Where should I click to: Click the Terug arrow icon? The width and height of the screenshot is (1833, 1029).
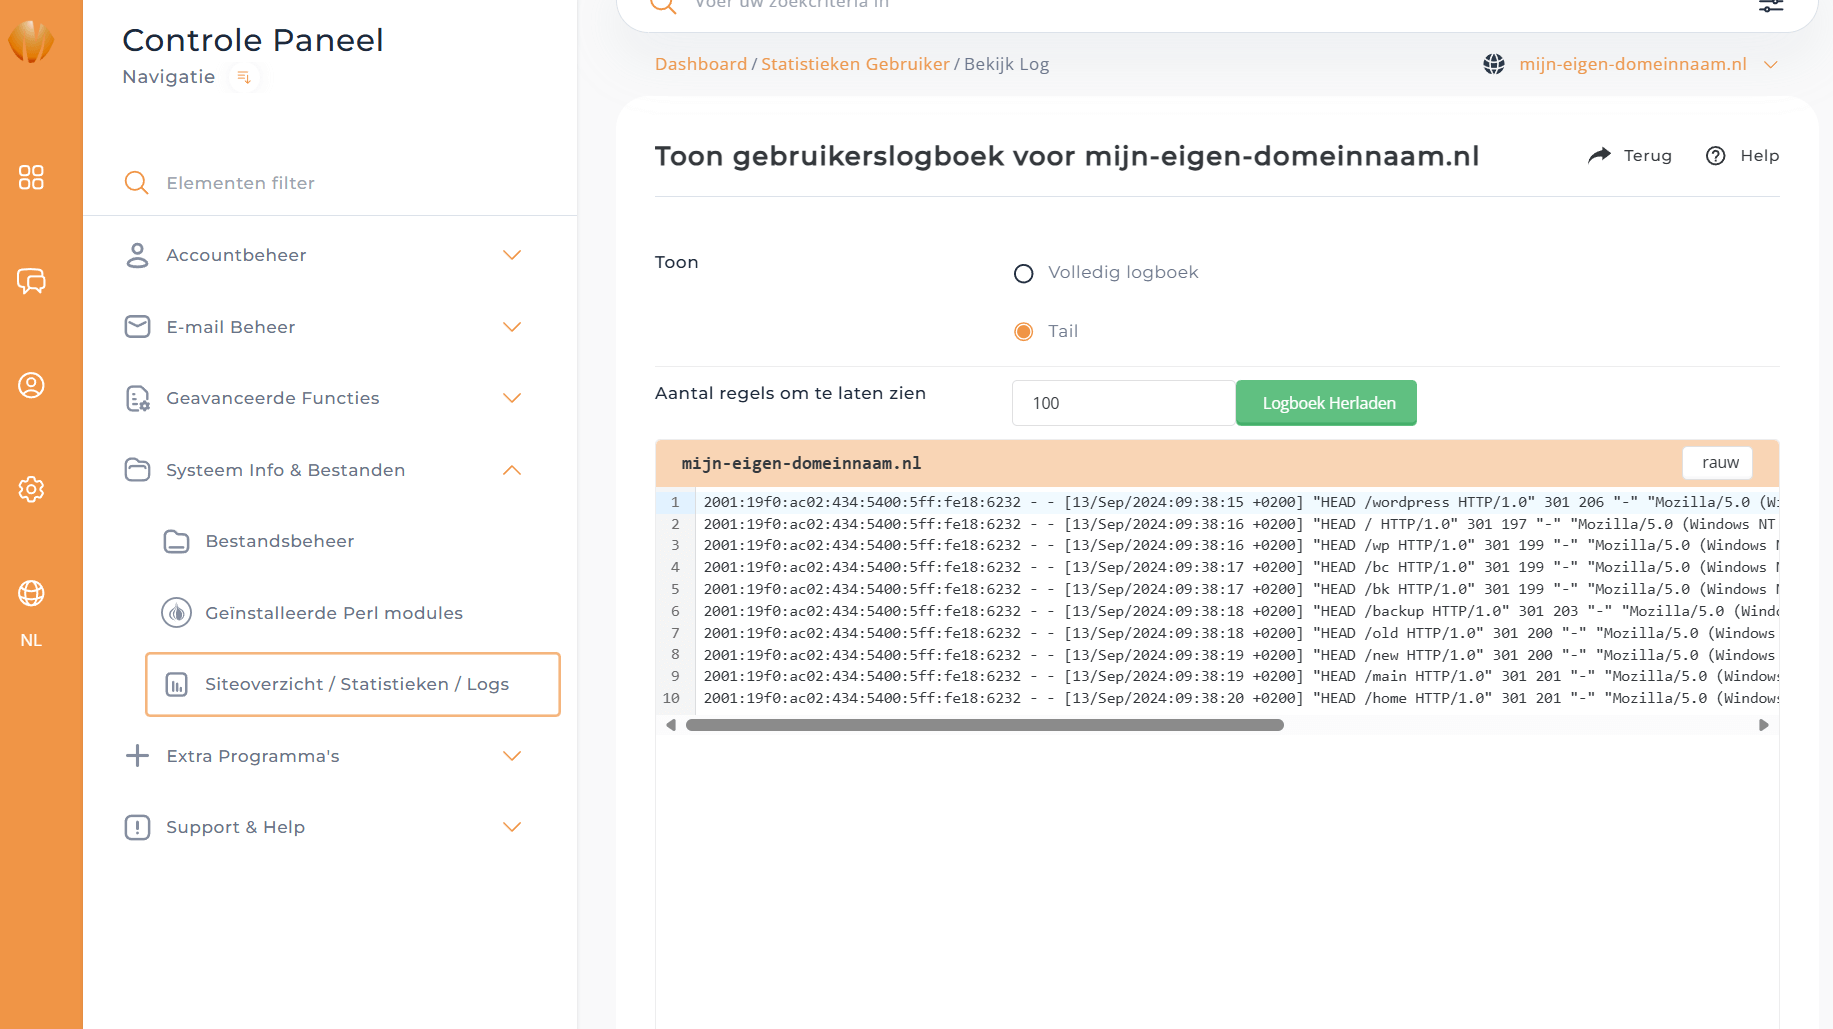[1600, 155]
